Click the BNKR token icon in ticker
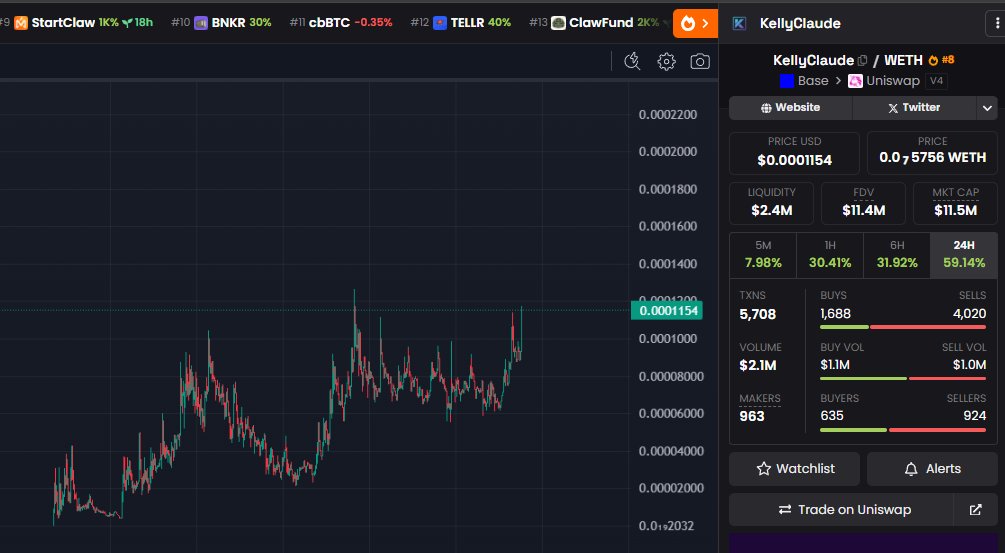The height and width of the screenshot is (553, 1005). tap(201, 23)
